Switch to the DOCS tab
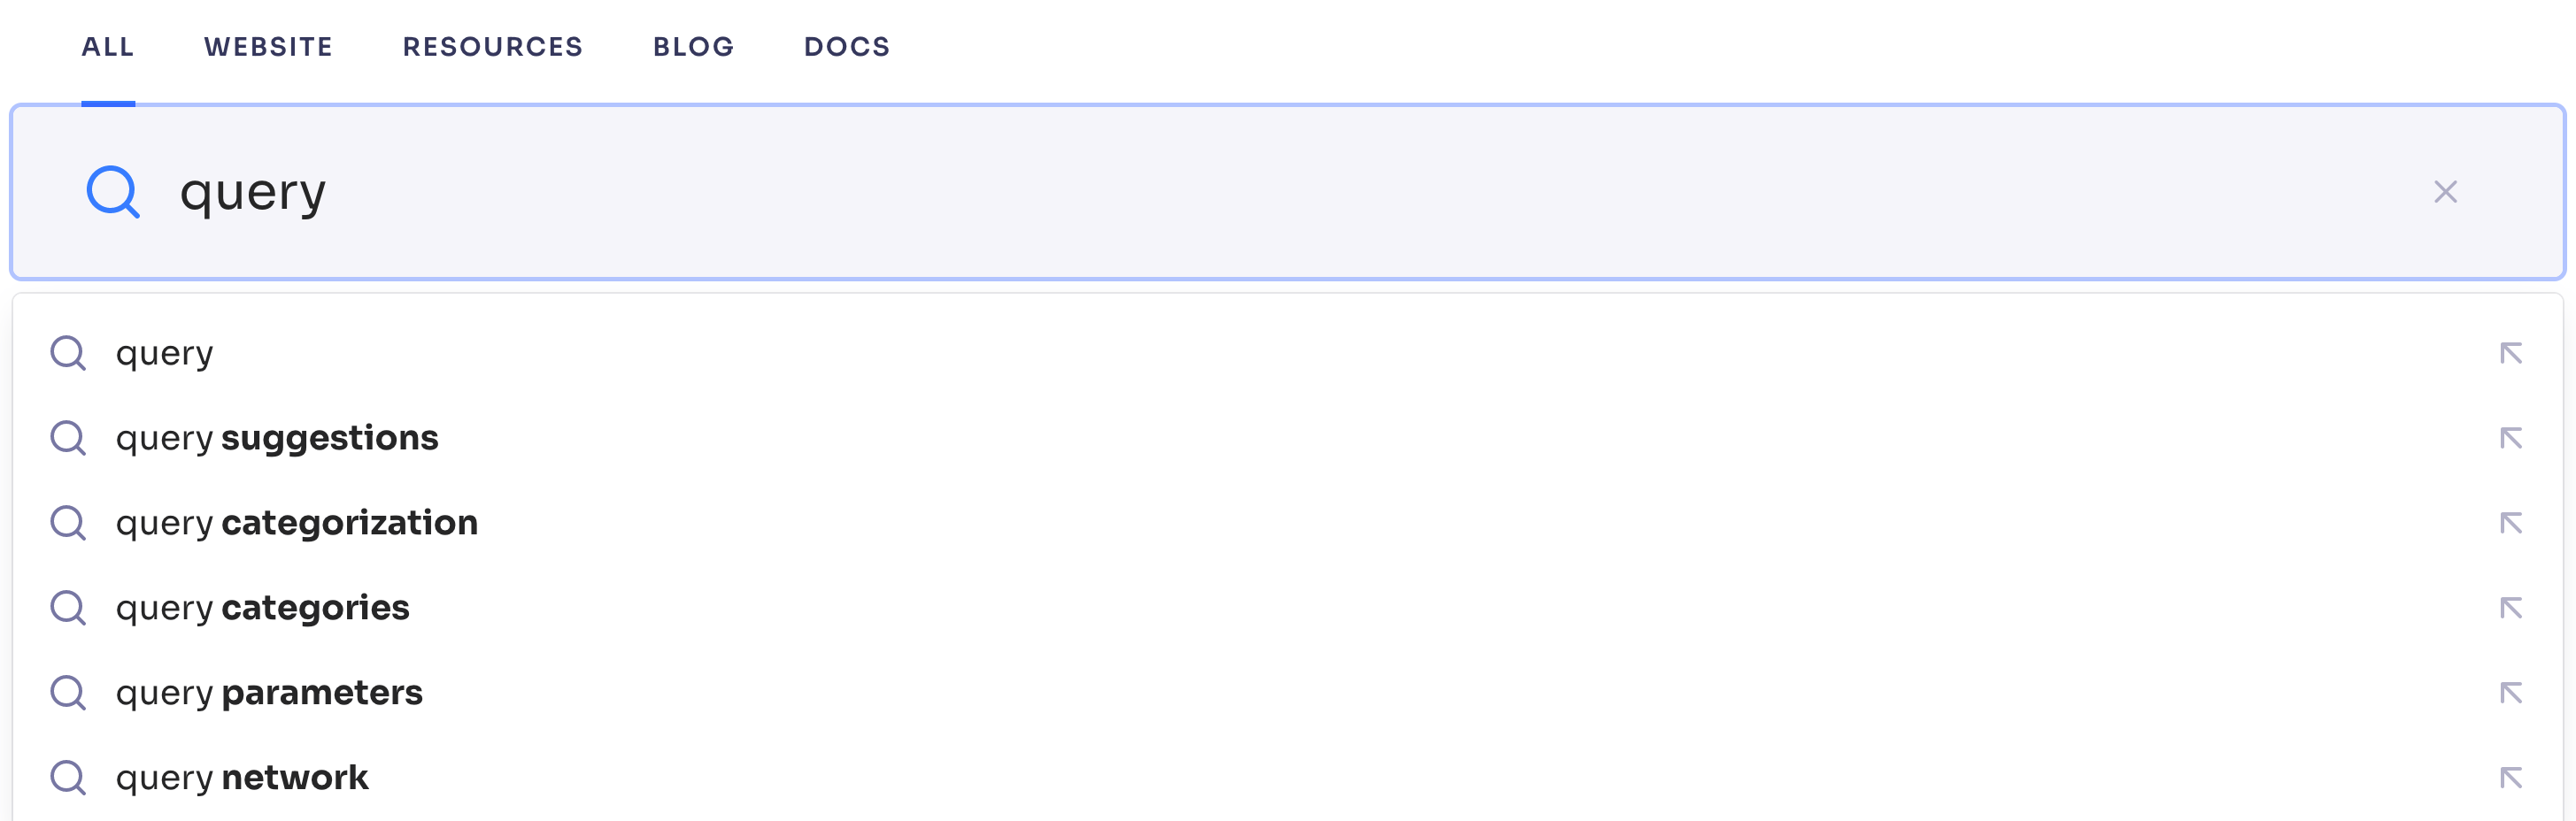The image size is (2576, 821). (x=846, y=46)
